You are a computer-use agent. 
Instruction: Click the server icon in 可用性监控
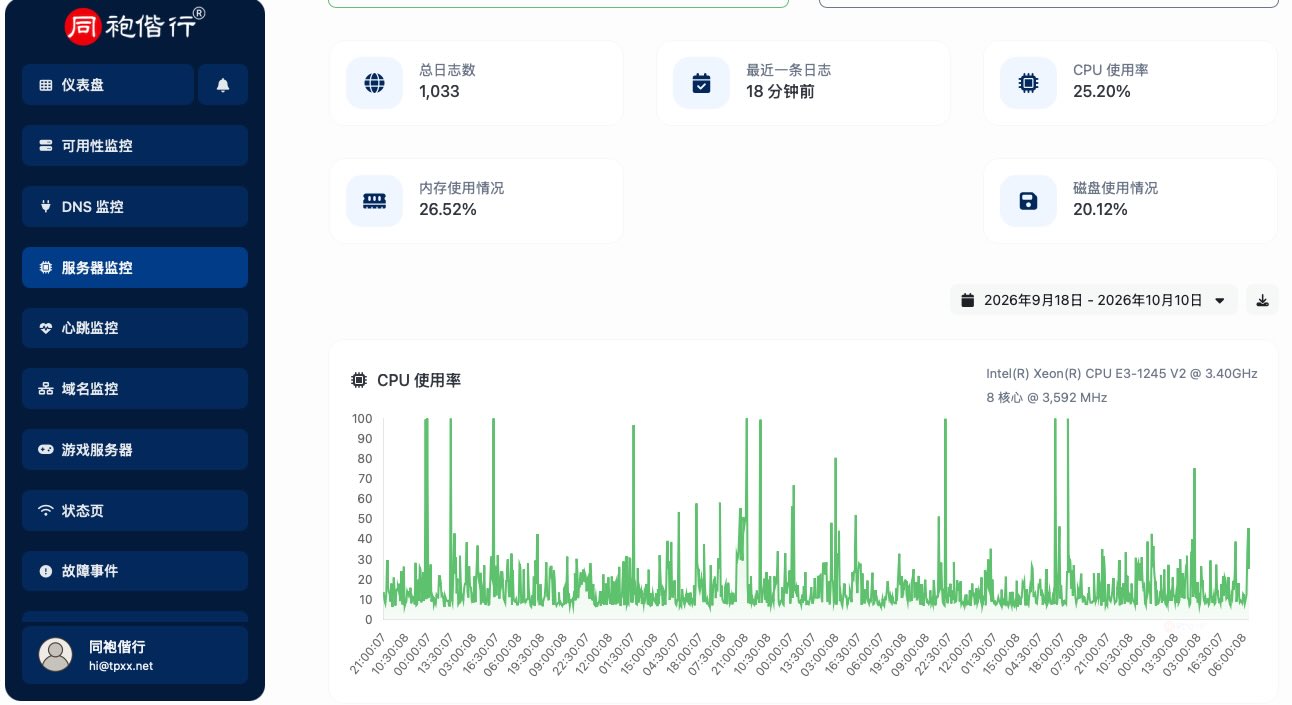(46, 146)
